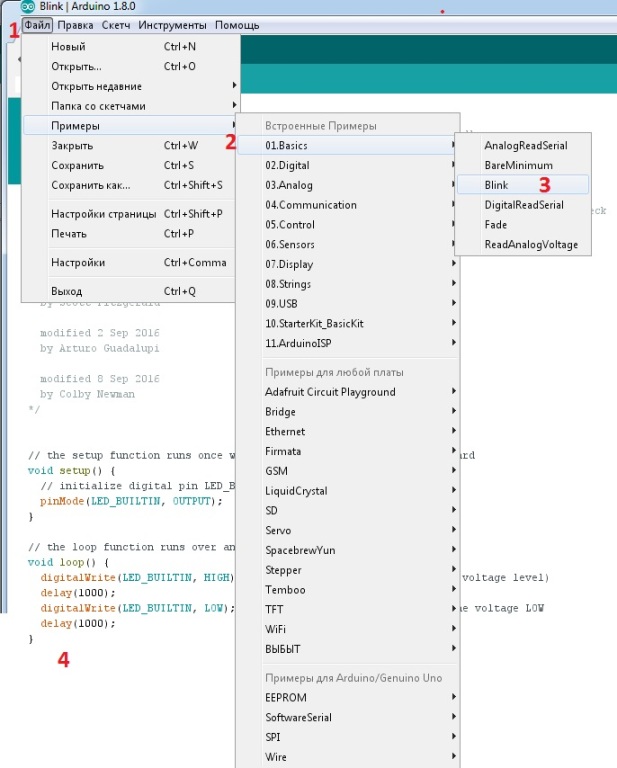Viewport: 617px width, 768px height.
Task: Click the pinMode line in code editor
Action: pyautogui.click(x=130, y=500)
